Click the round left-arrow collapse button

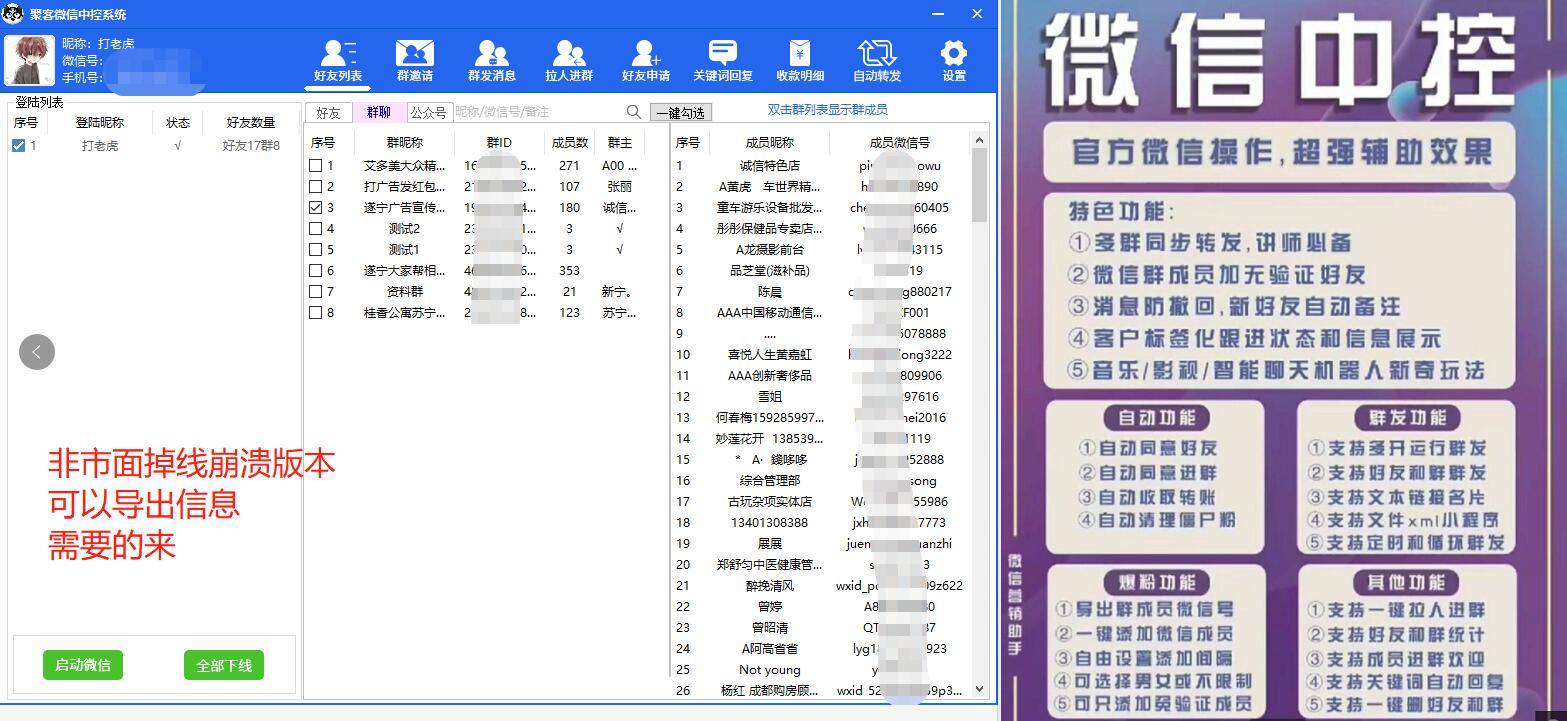37,352
